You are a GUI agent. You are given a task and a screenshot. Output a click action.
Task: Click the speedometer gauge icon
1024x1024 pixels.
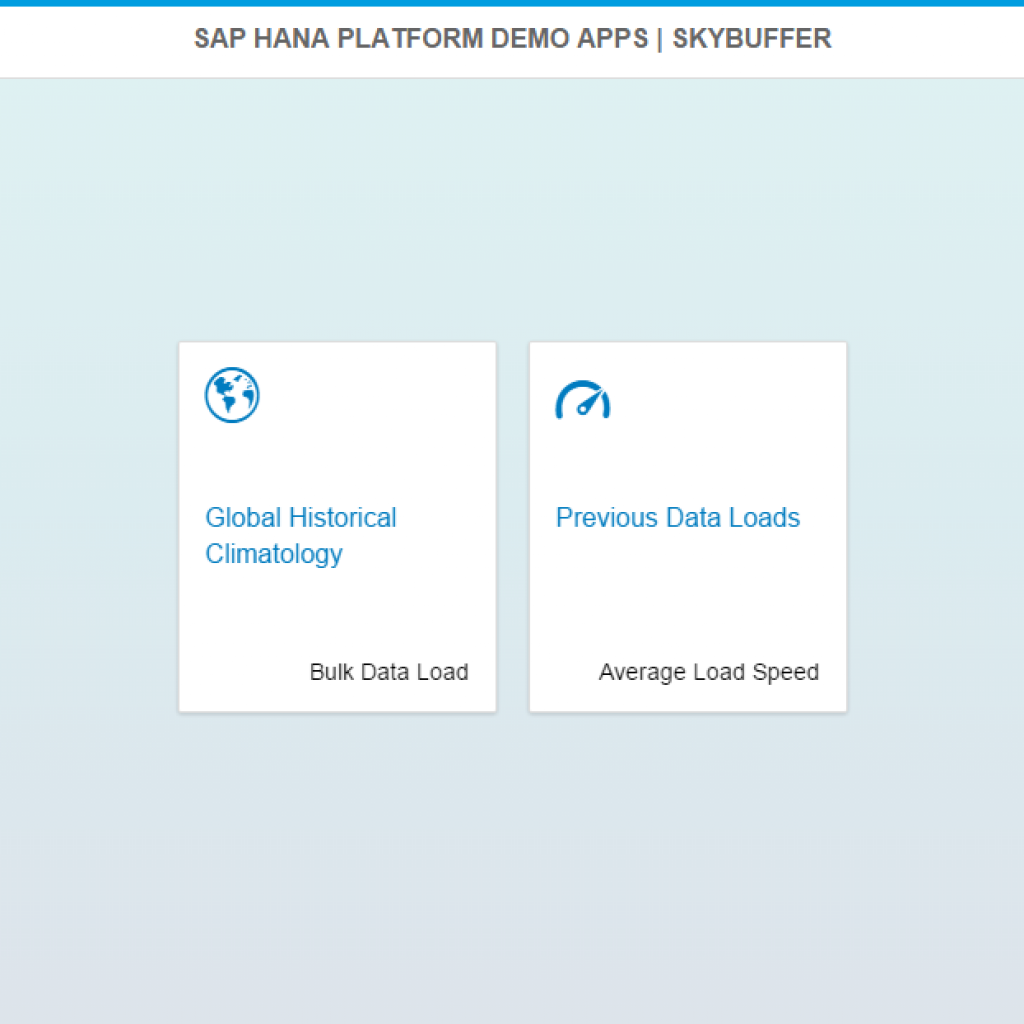tap(583, 399)
